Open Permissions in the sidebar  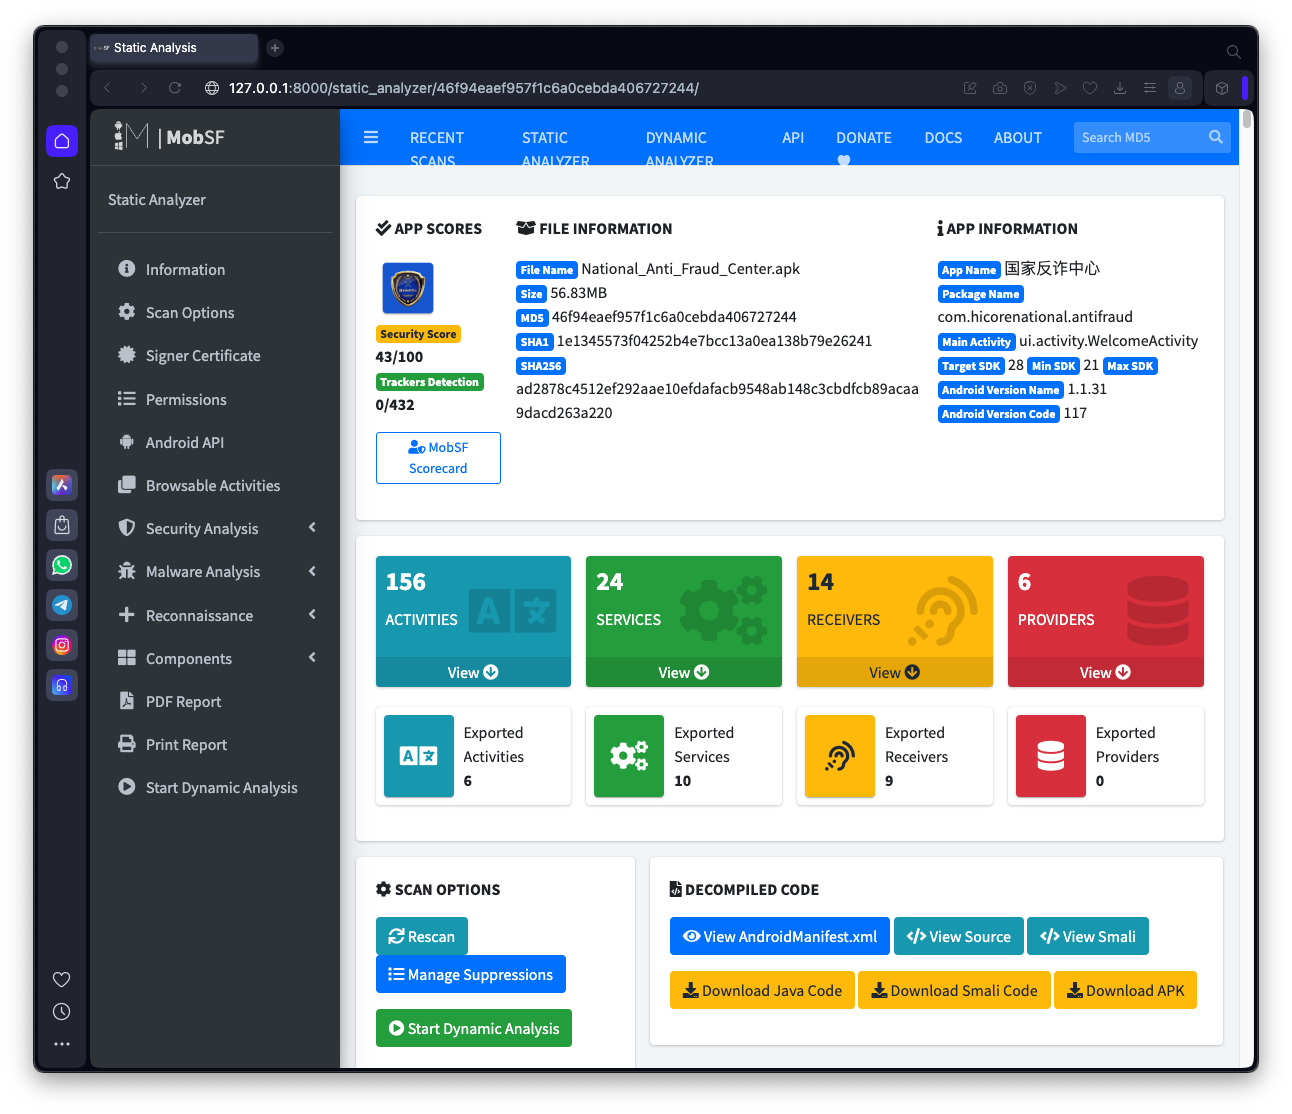[x=186, y=399]
